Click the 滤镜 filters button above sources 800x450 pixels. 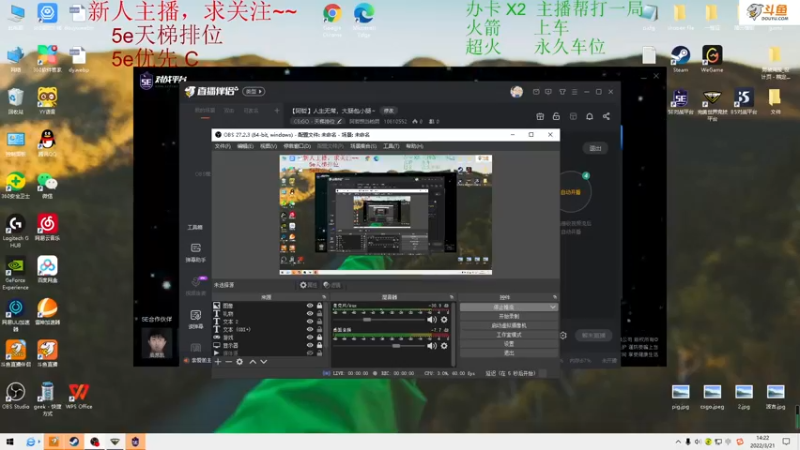[332, 285]
